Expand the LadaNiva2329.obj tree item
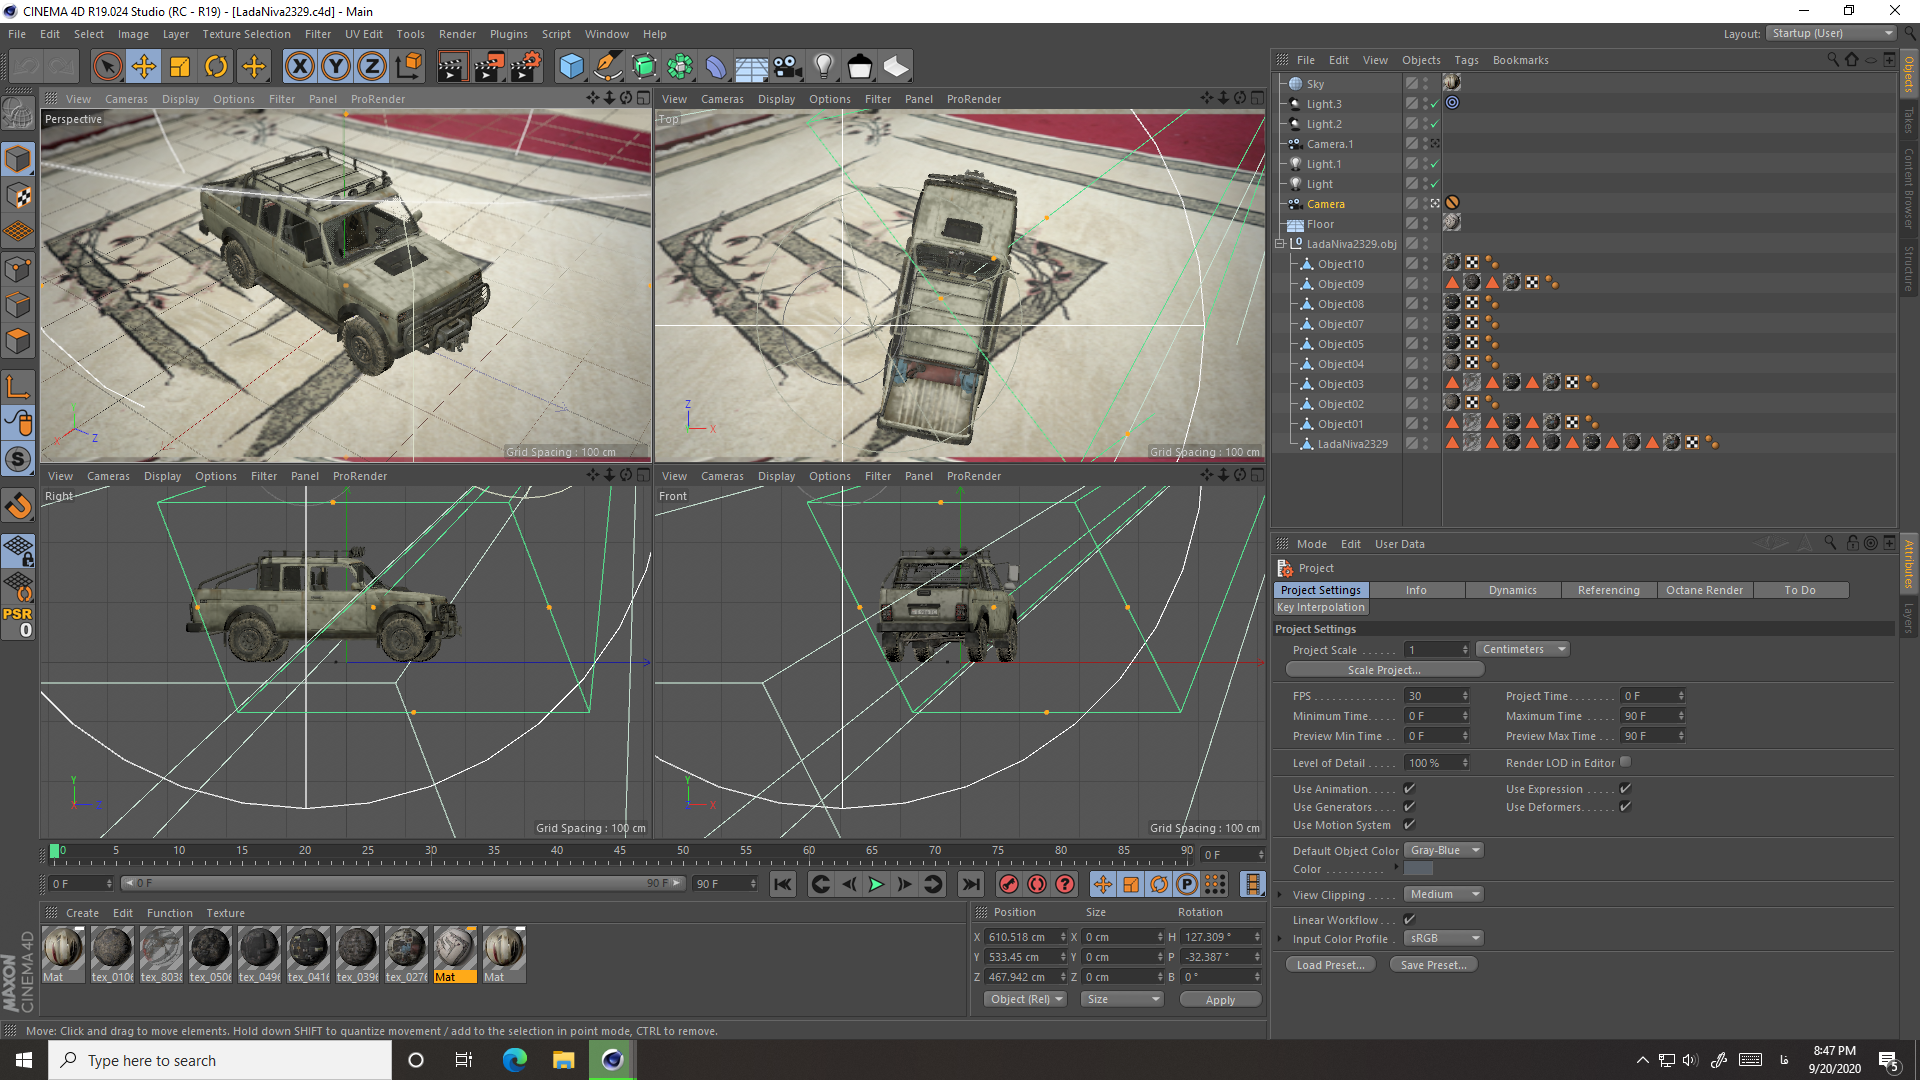Image resolution: width=1920 pixels, height=1080 pixels. click(x=1279, y=243)
